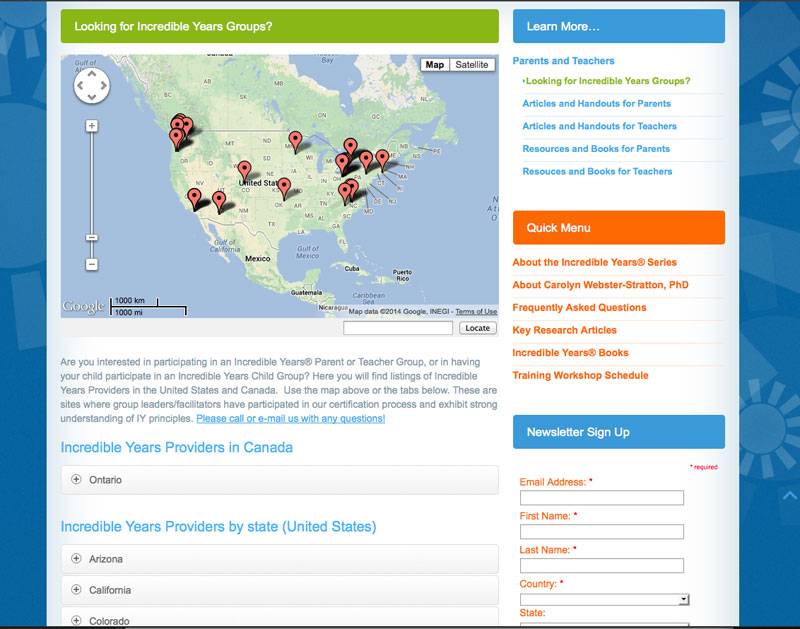Click the 'Newsletter Sign Up' header

pyautogui.click(x=619, y=432)
